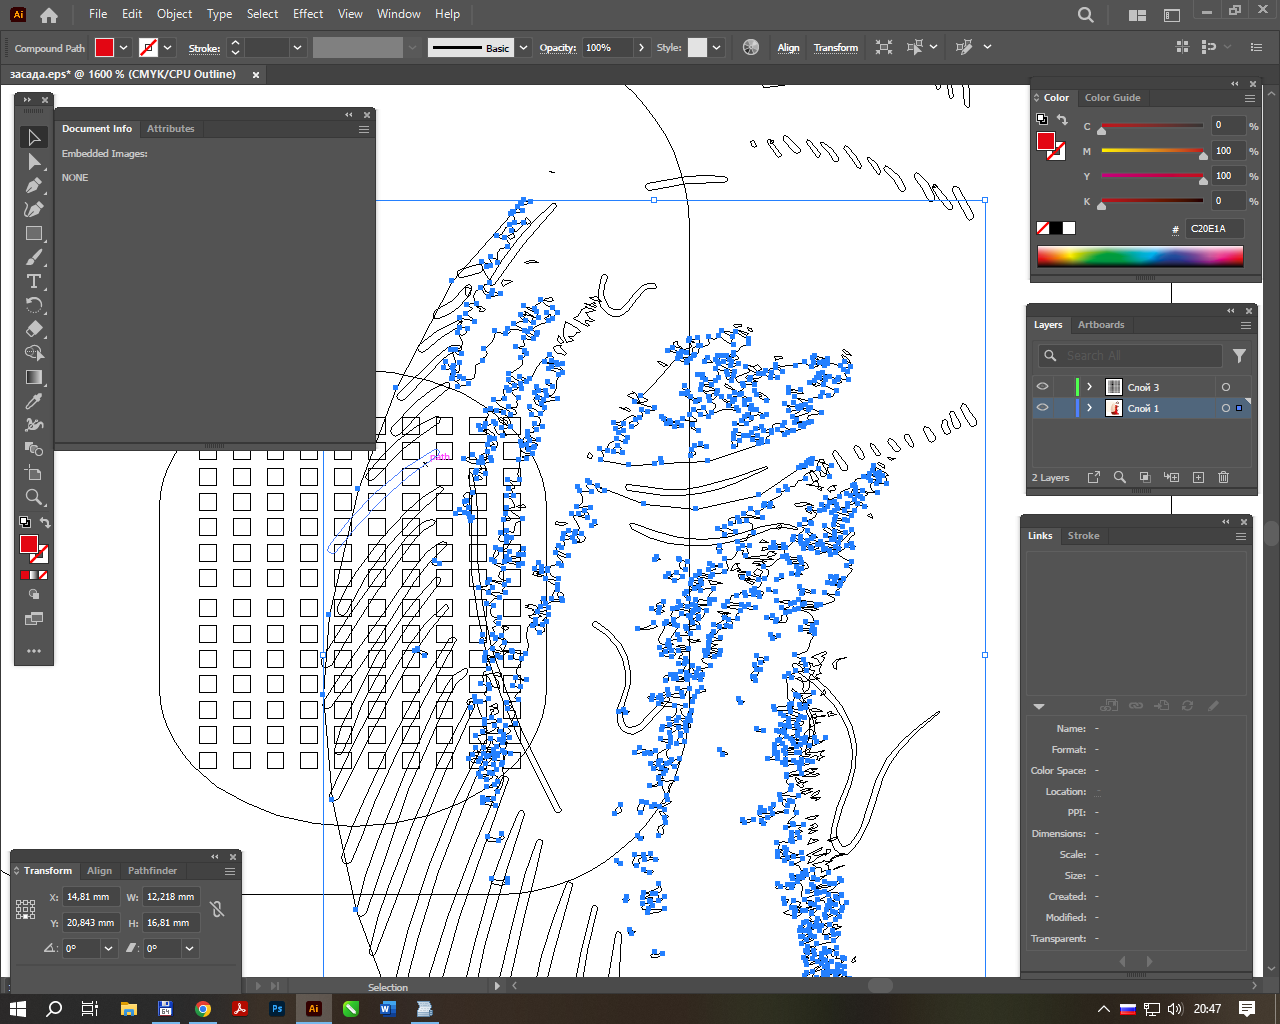Open the Basic brush definition dropdown
Screen dimensions: 1280x1024
tap(523, 47)
